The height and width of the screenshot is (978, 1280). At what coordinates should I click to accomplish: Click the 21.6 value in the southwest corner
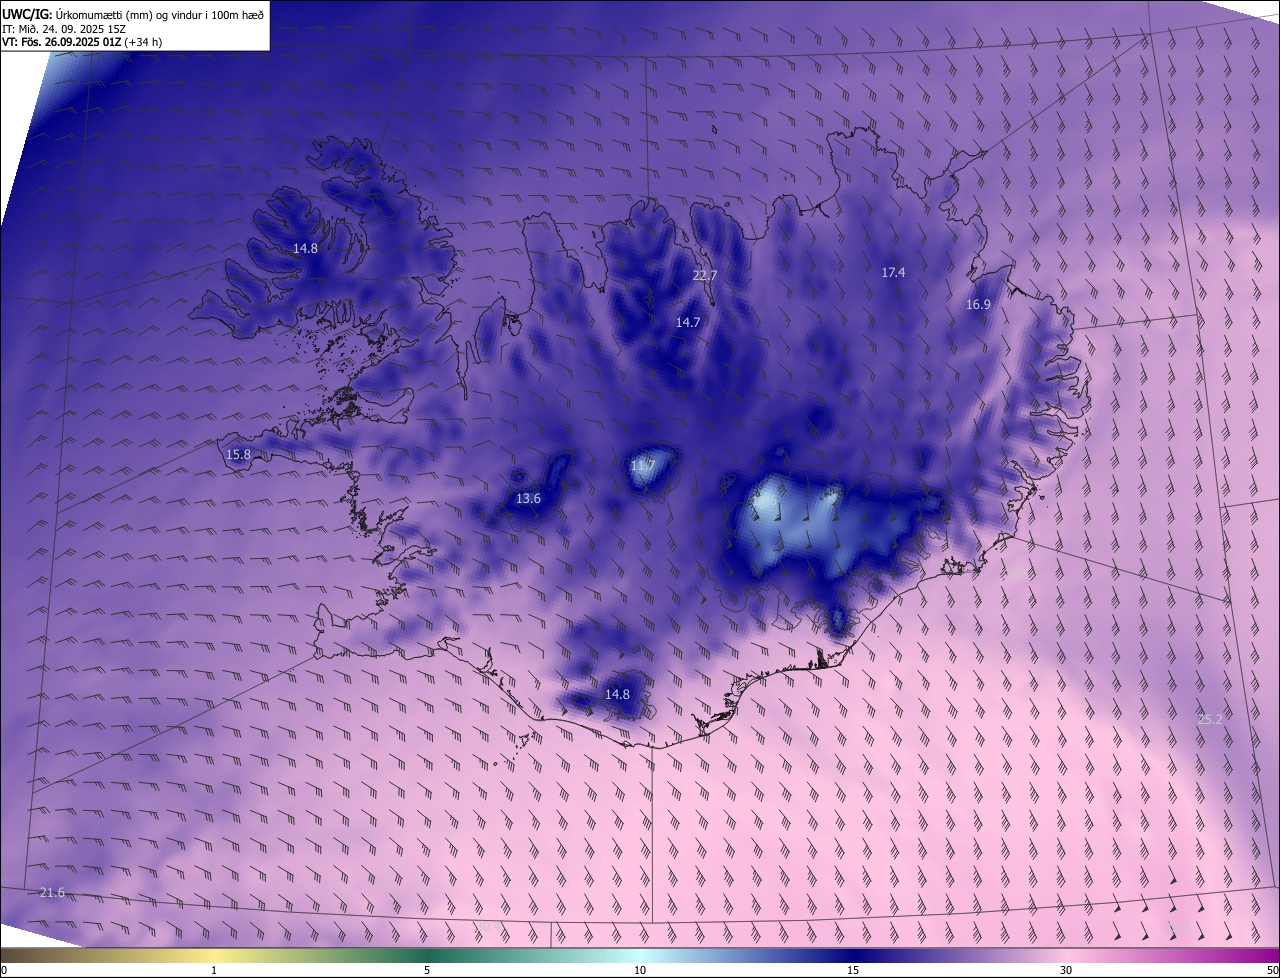[52, 892]
